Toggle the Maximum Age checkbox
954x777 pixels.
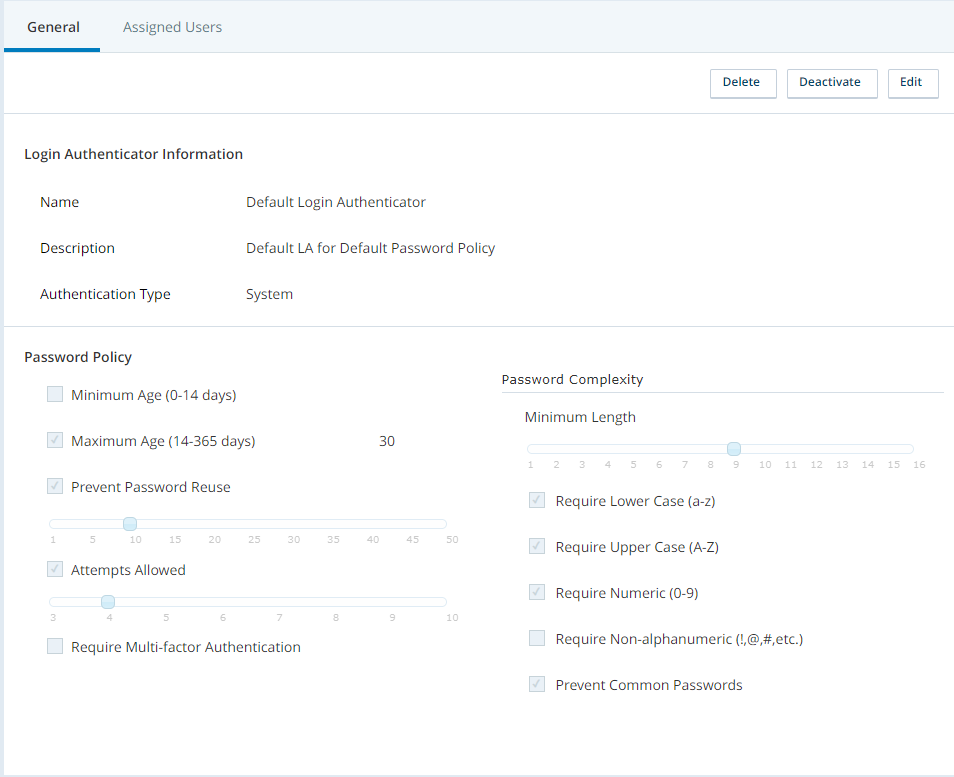55,441
